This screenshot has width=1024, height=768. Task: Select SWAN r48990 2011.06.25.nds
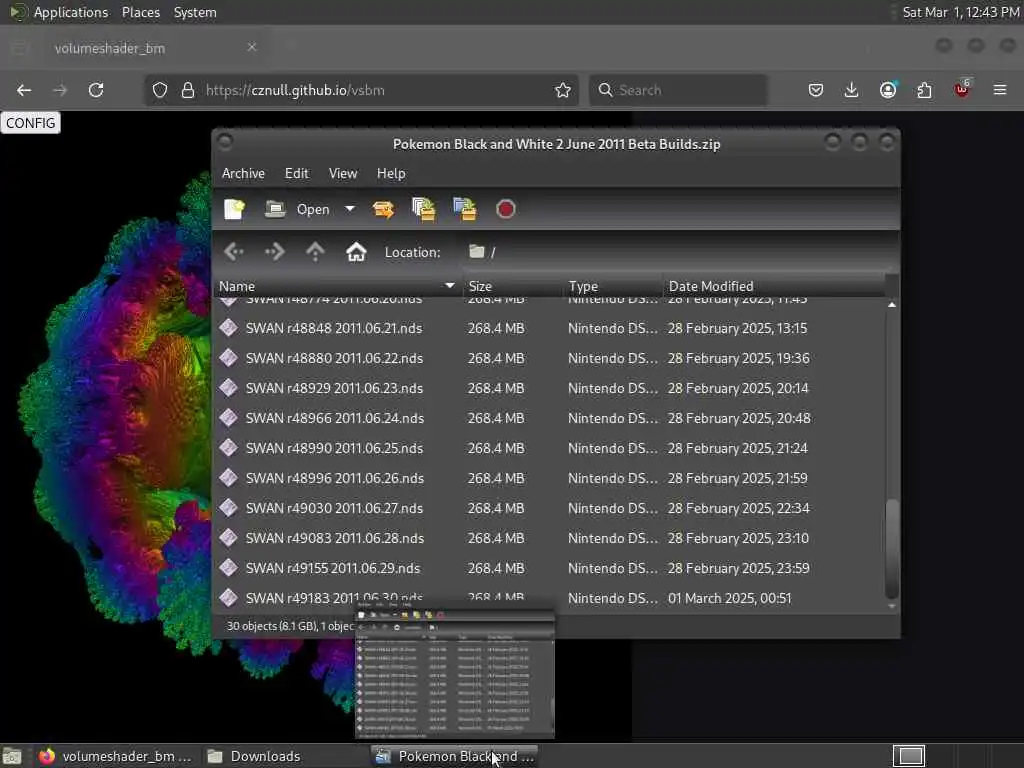pyautogui.click(x=549, y=448)
